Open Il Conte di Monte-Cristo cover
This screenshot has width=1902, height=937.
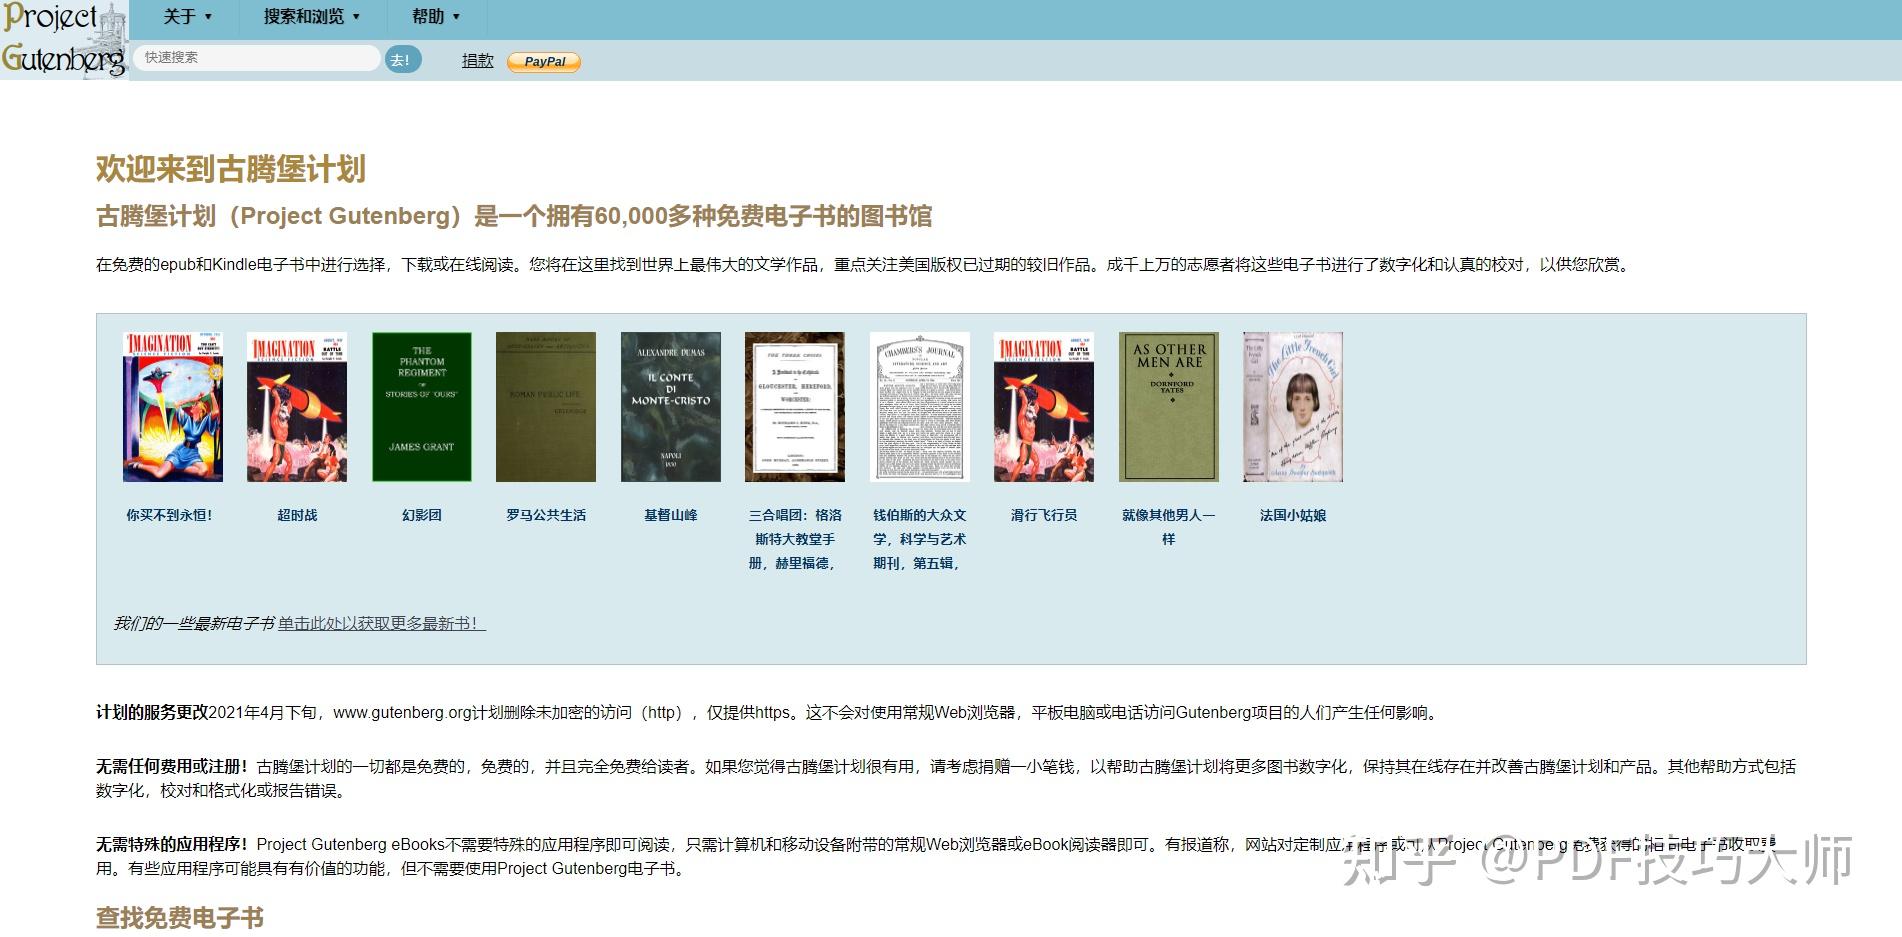[x=671, y=407]
